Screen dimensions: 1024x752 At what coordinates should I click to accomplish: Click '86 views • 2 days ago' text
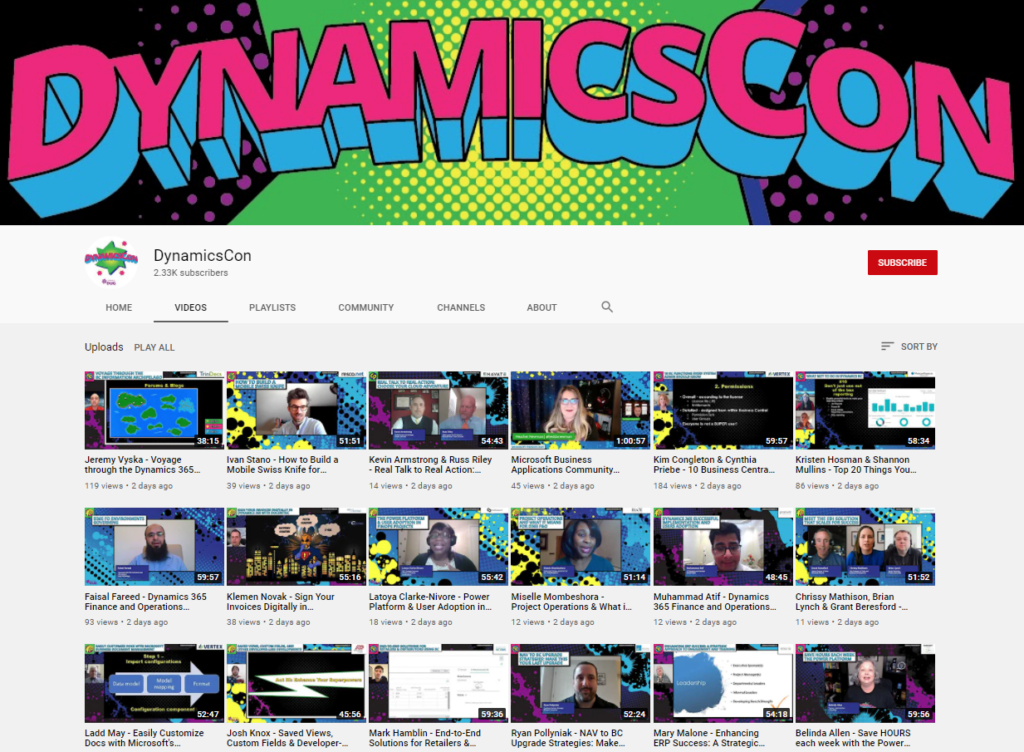pos(837,486)
